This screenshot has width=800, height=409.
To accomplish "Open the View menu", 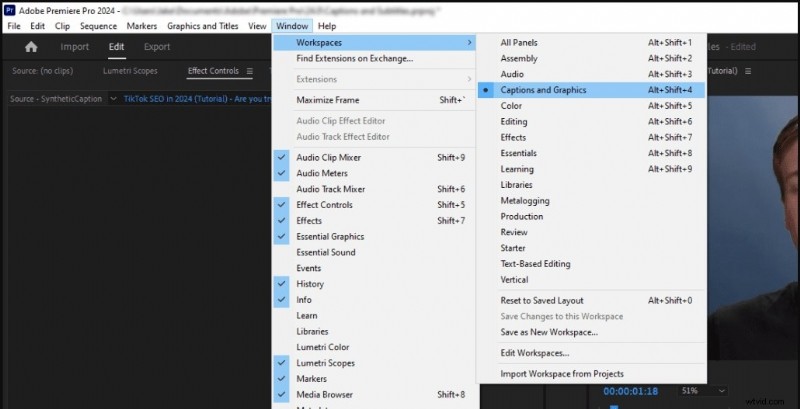I will point(257,26).
